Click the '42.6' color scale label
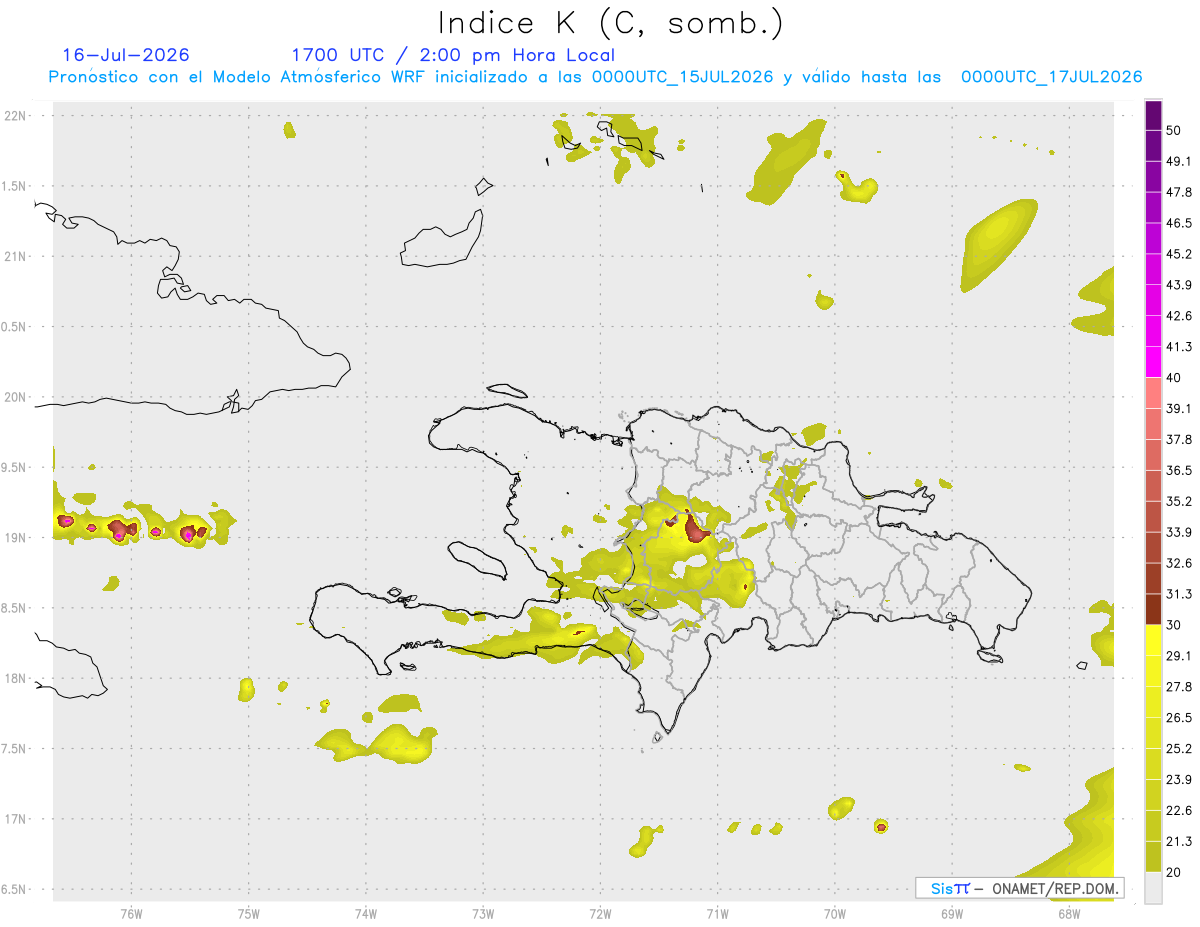Screen dimensions: 1200x927 [1179, 316]
